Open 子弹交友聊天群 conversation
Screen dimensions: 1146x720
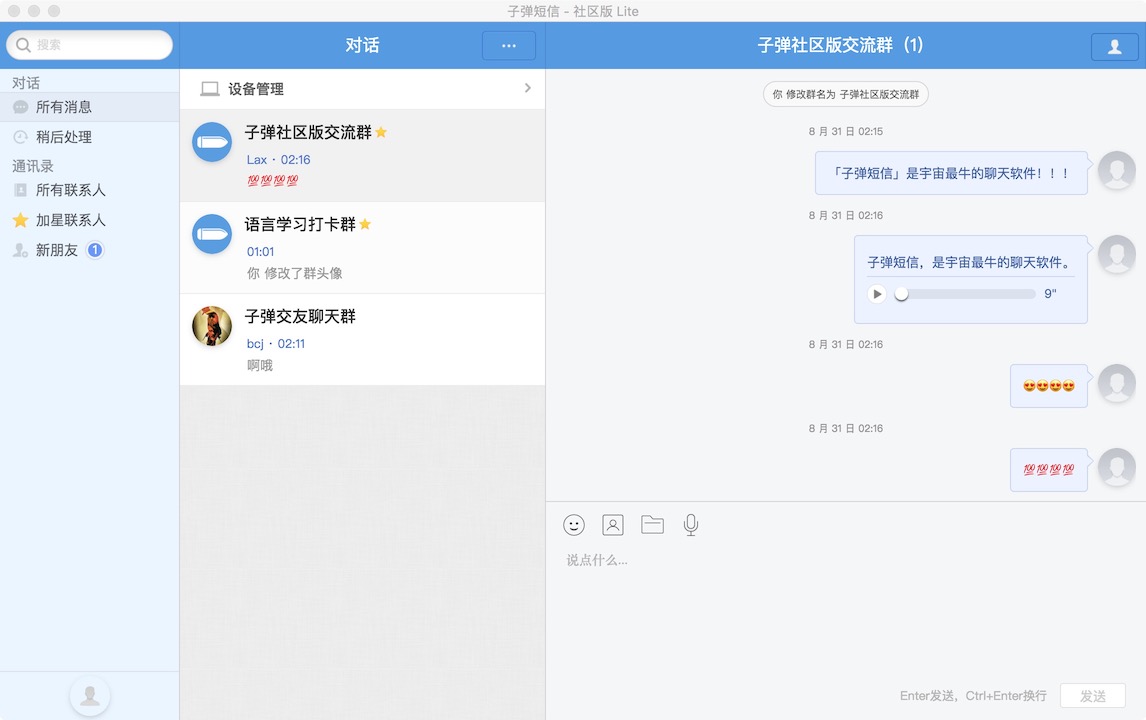coord(363,340)
